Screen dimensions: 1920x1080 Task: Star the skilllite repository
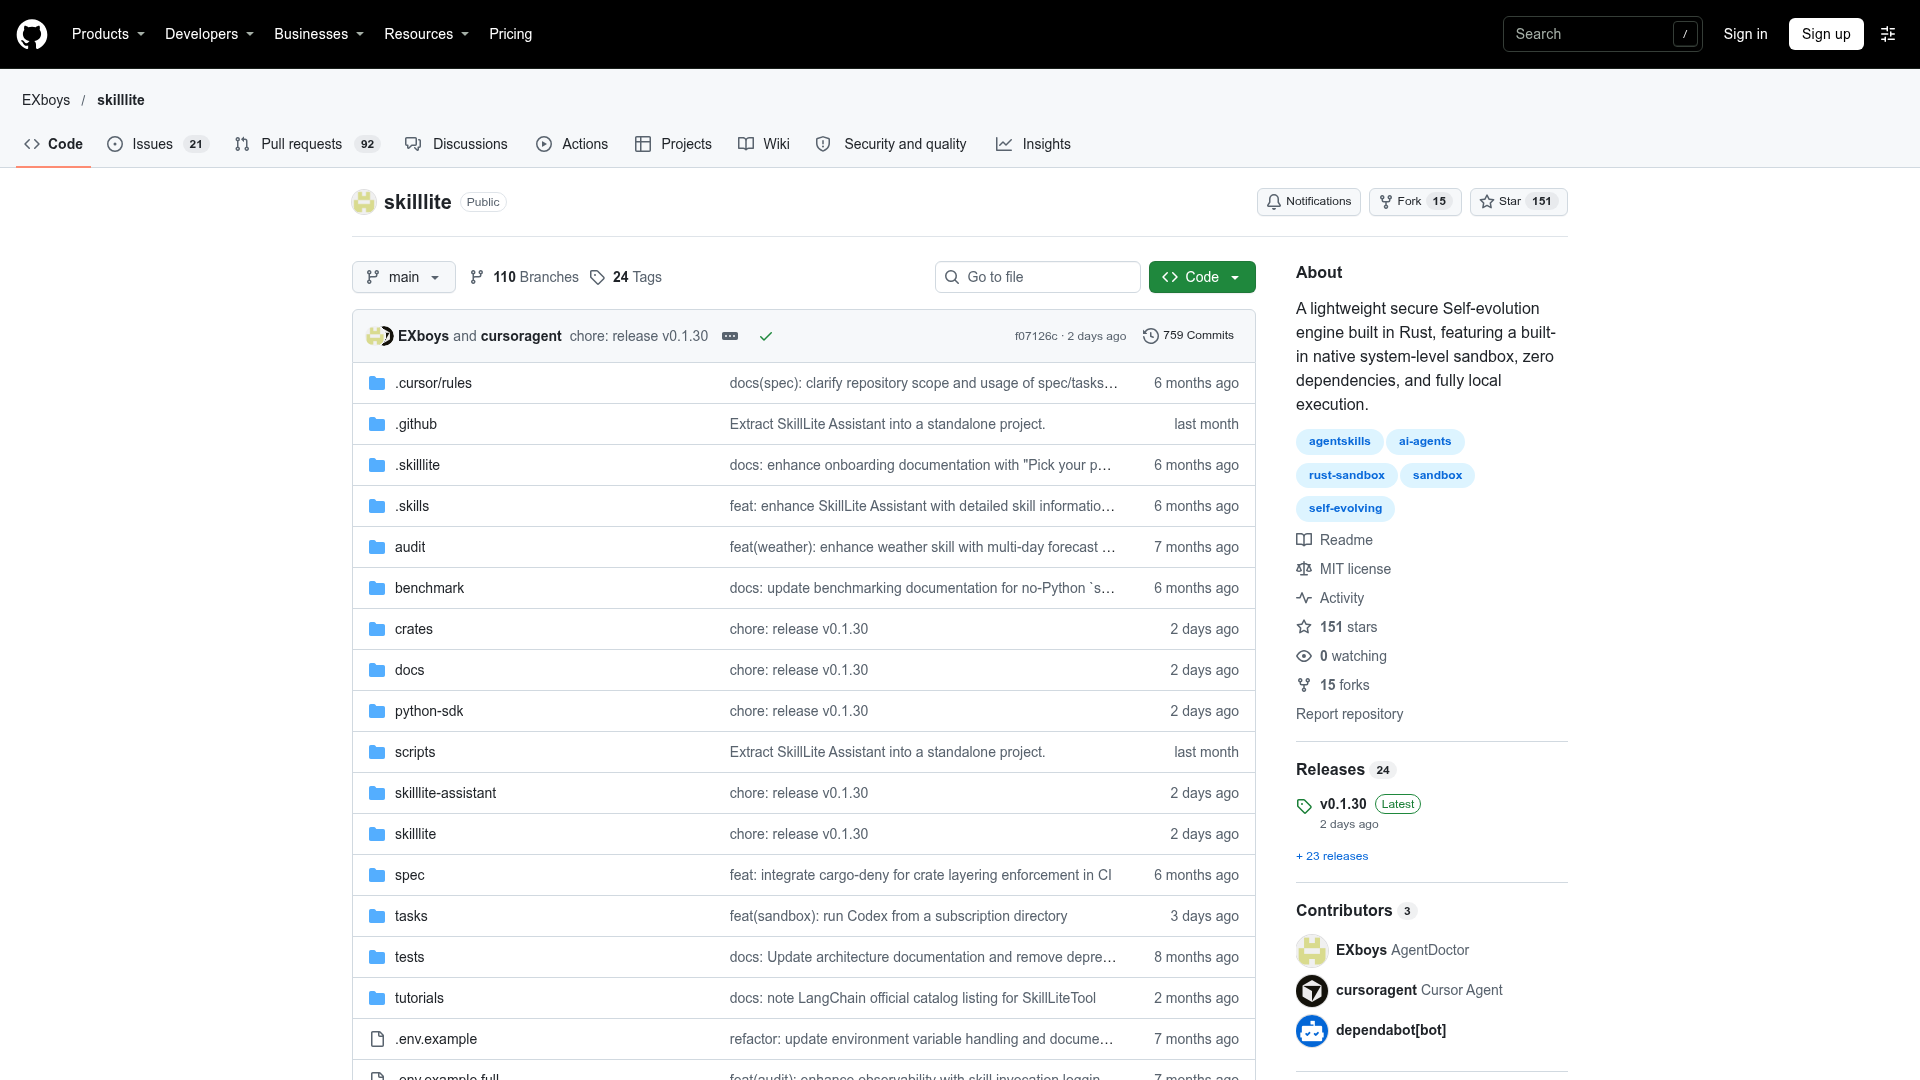pyautogui.click(x=1519, y=202)
